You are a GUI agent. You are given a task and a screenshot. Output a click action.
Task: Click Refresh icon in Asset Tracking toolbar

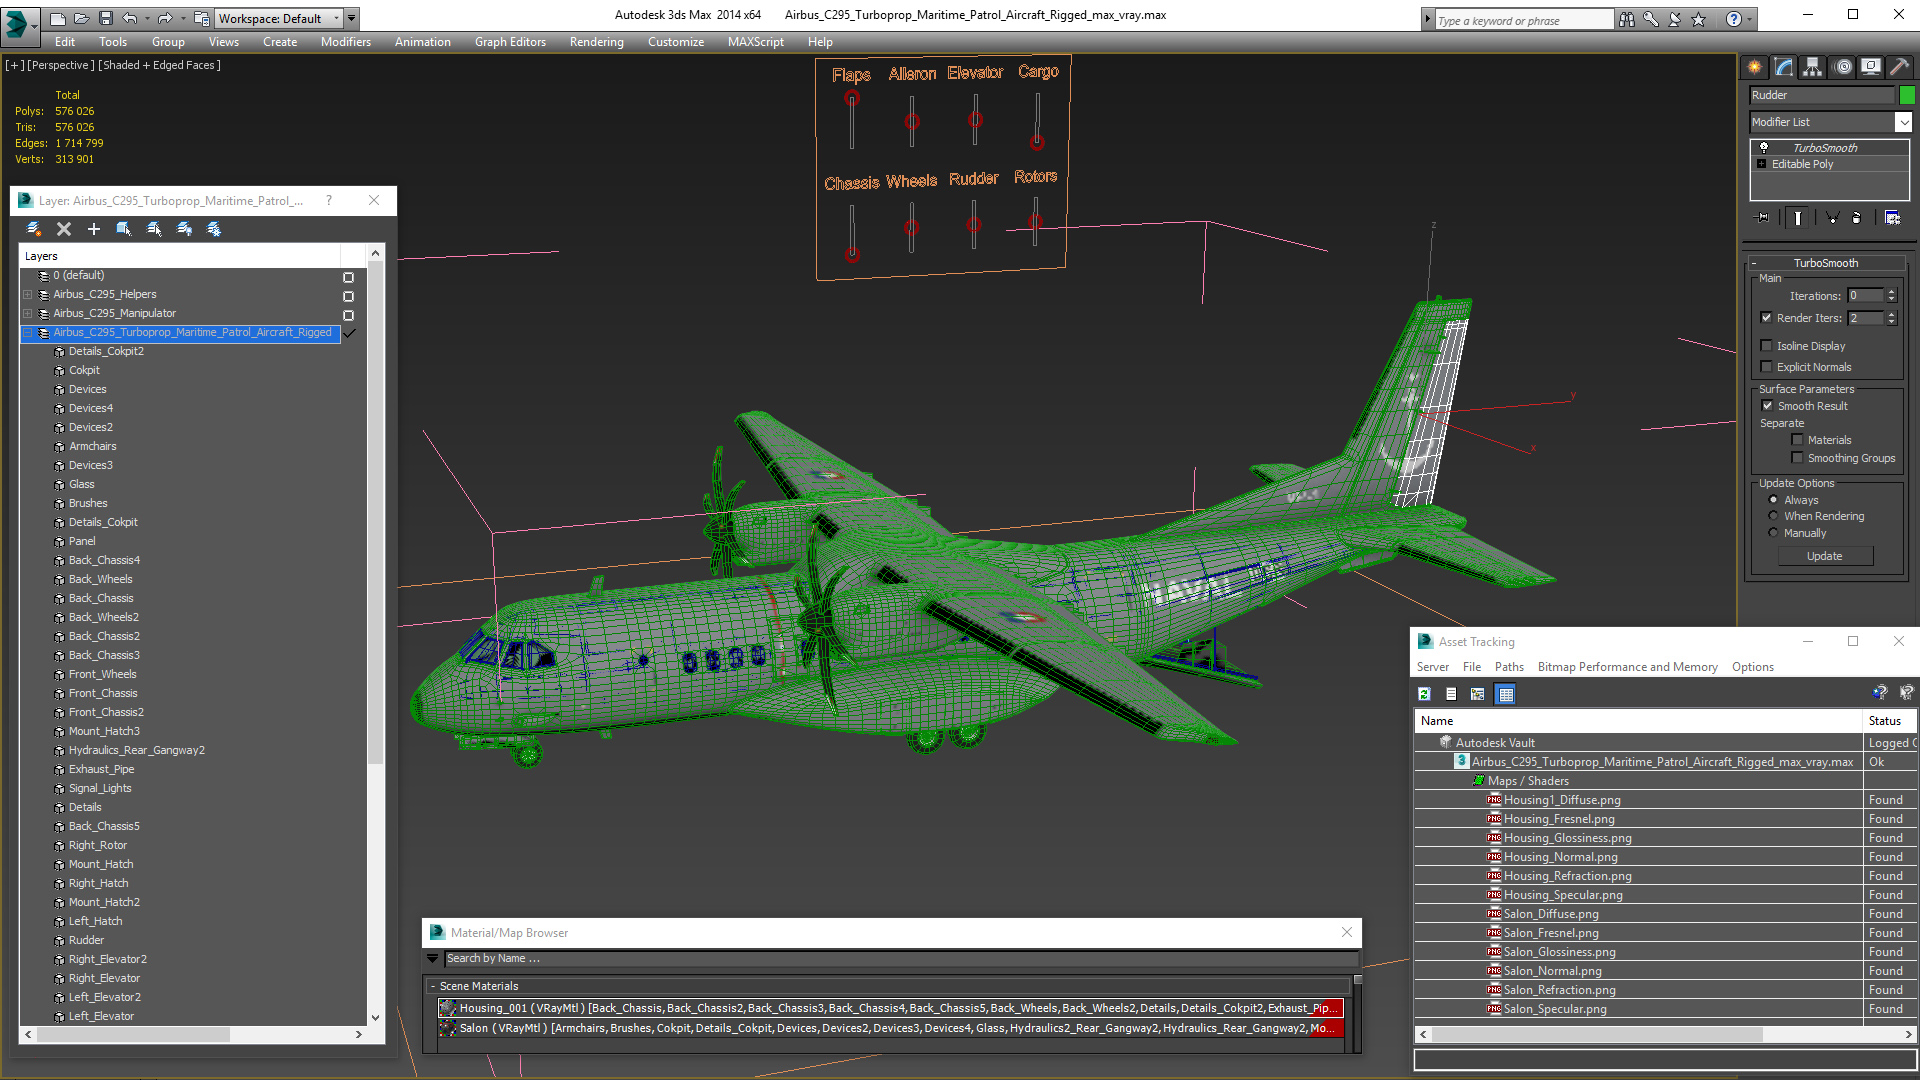click(x=1425, y=694)
